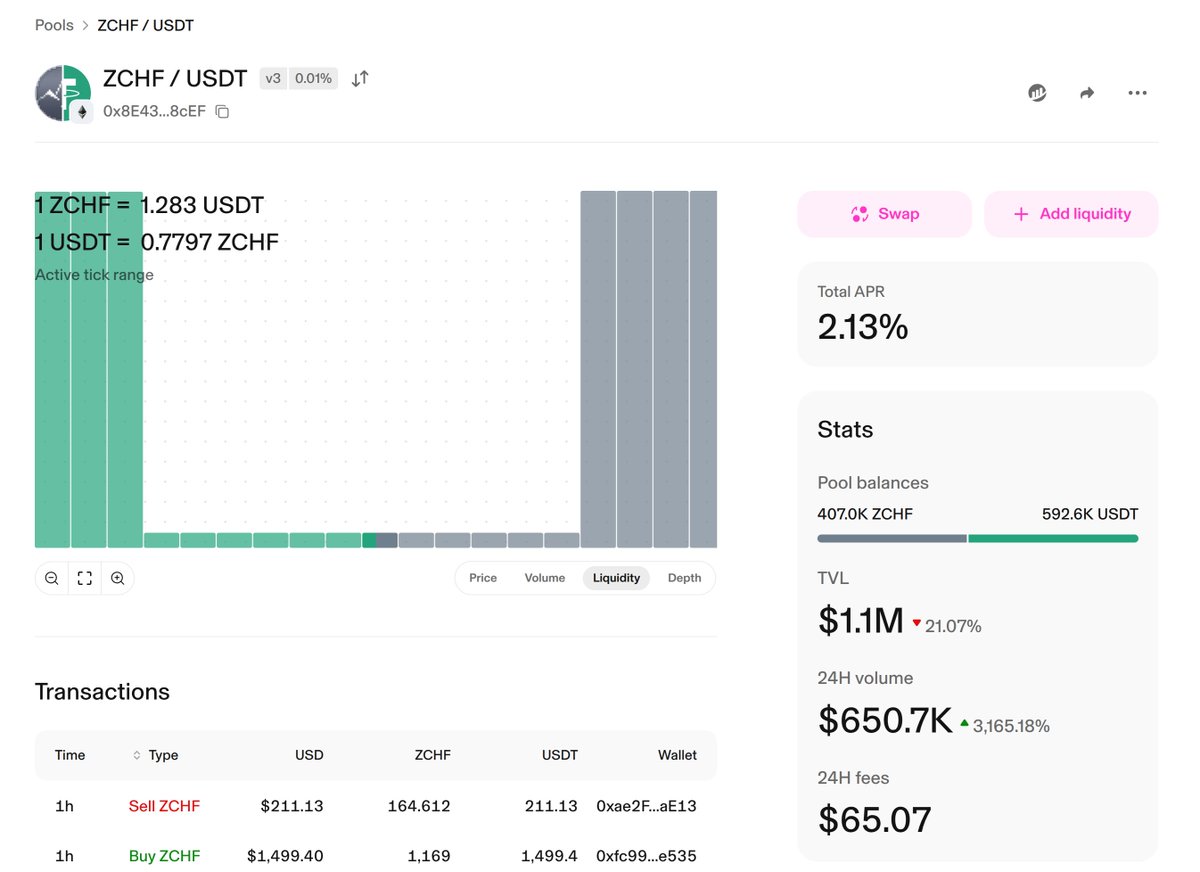Screen dimensions: 1200x872
Task: Copy the pool address 0x8E43...8cEF
Action: tap(222, 112)
